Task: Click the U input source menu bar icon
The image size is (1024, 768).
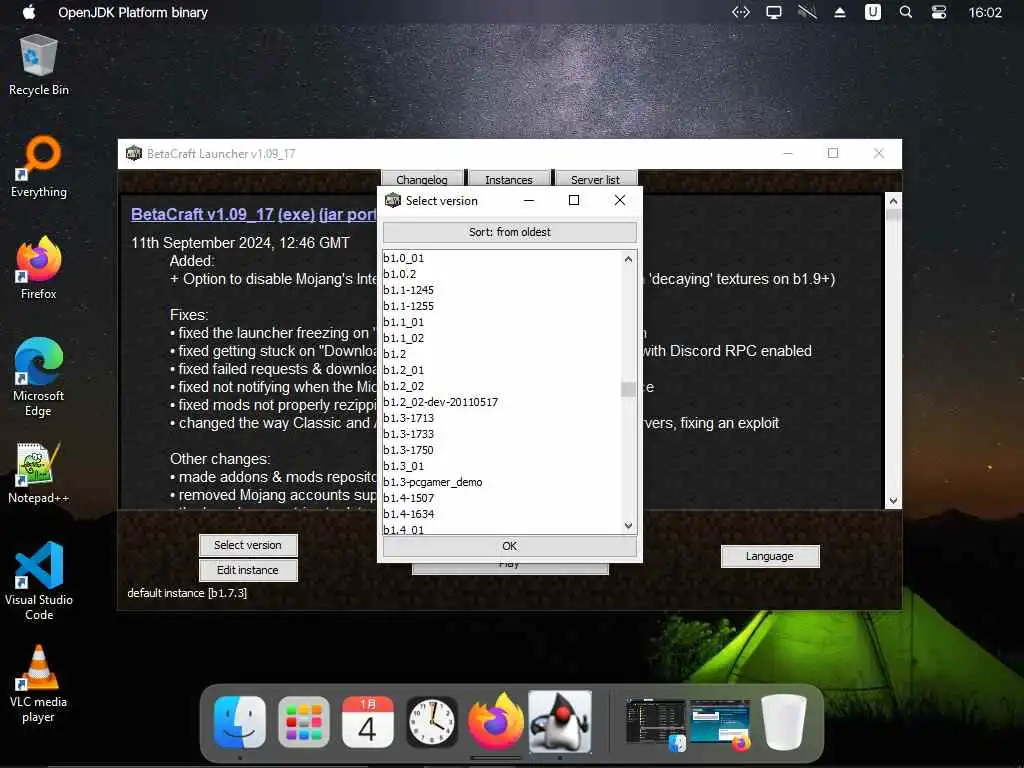Action: coord(872,12)
